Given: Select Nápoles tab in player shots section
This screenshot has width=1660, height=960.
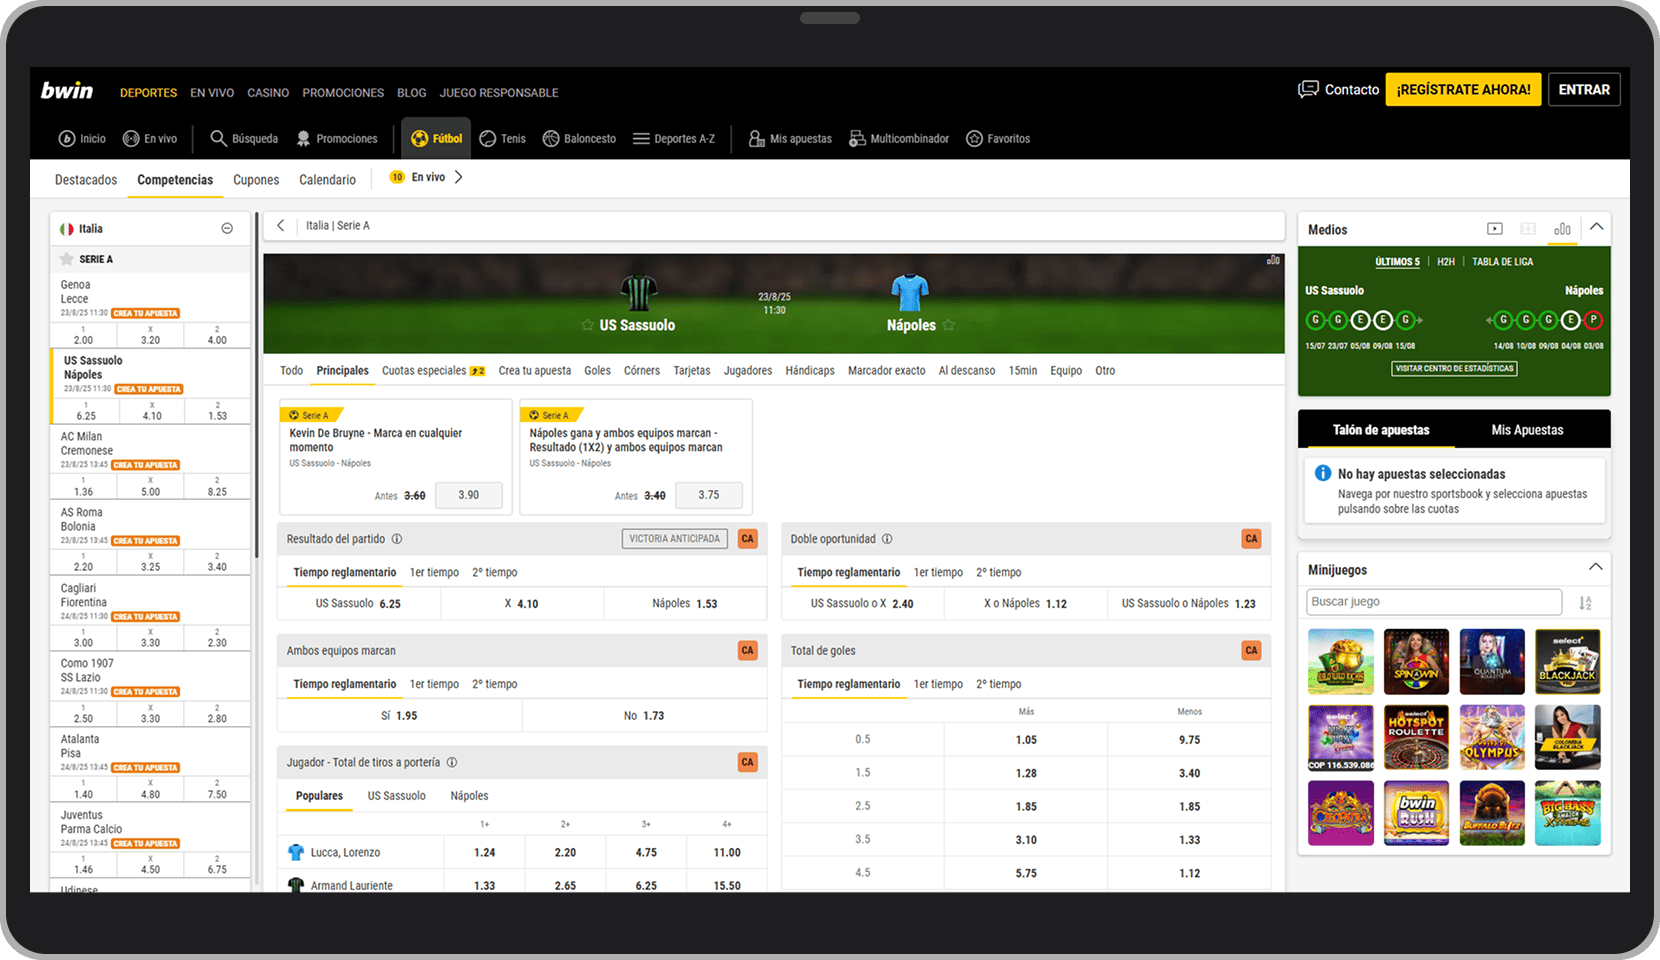Looking at the screenshot, I should (469, 796).
